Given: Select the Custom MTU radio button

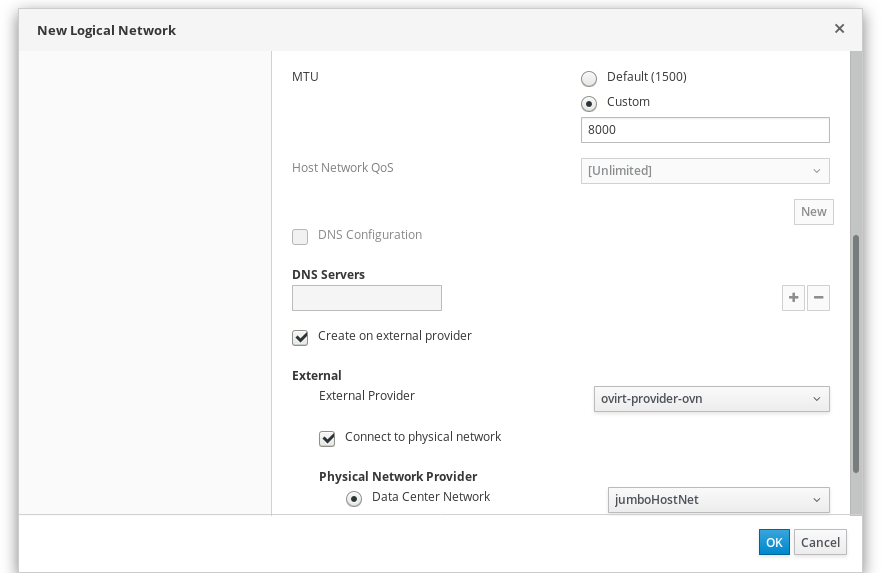Looking at the screenshot, I should 589,103.
